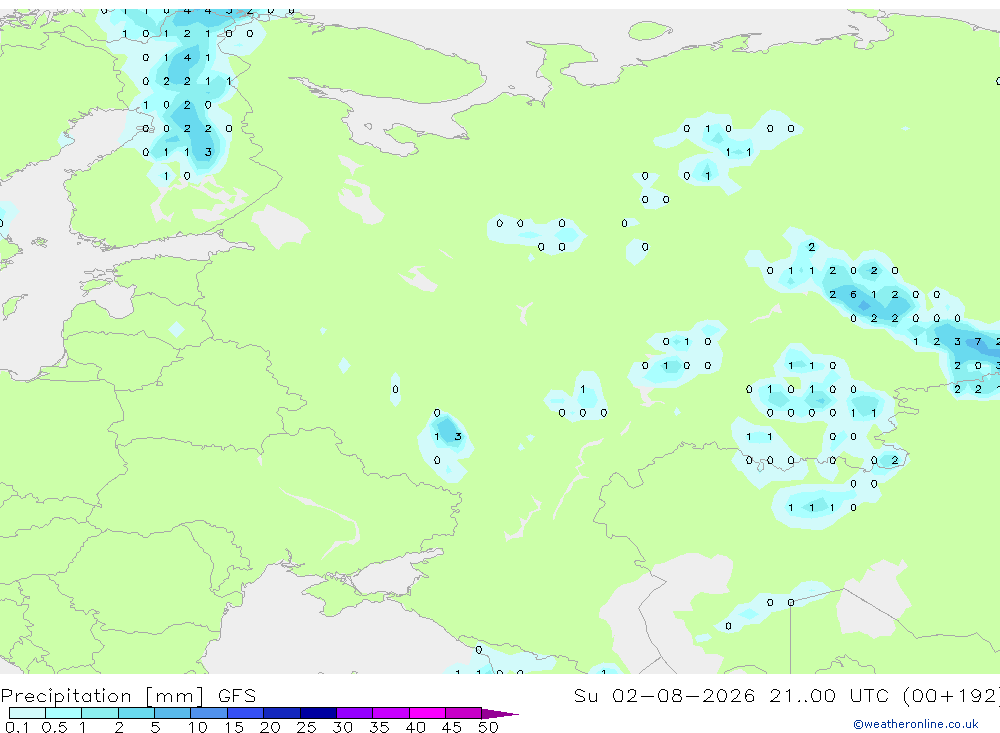Click the precipitation value '6' on map
Viewport: 1000px width, 733px height.
point(853,295)
